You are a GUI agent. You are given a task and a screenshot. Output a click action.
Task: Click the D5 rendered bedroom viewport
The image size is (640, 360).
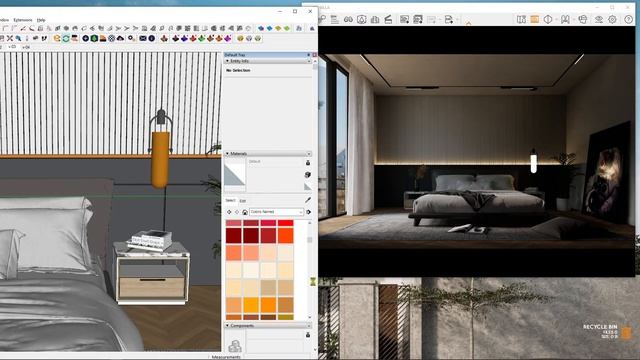(476, 151)
